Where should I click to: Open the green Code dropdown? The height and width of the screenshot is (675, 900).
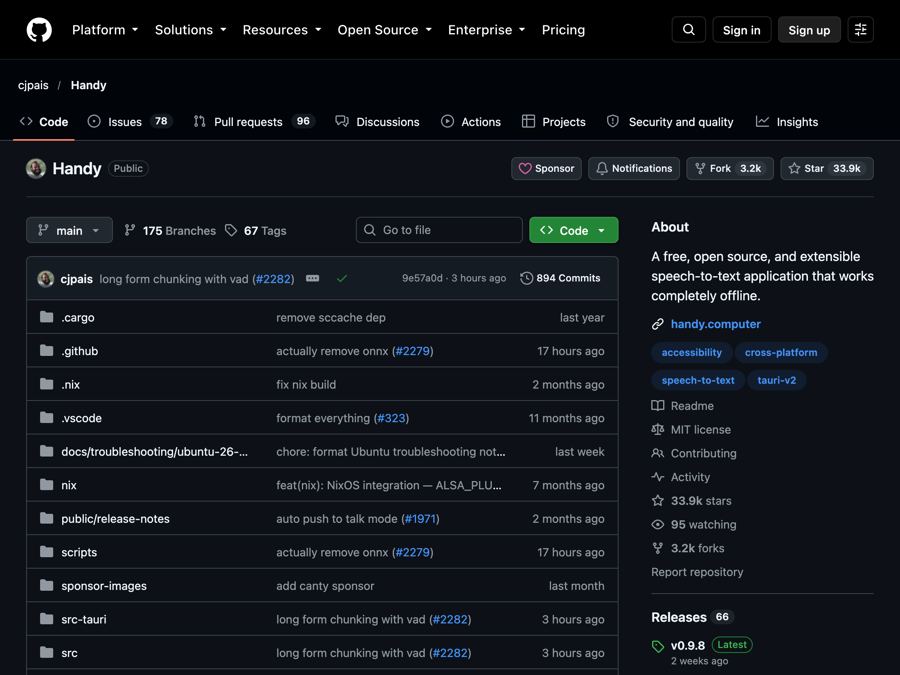[x=573, y=230]
